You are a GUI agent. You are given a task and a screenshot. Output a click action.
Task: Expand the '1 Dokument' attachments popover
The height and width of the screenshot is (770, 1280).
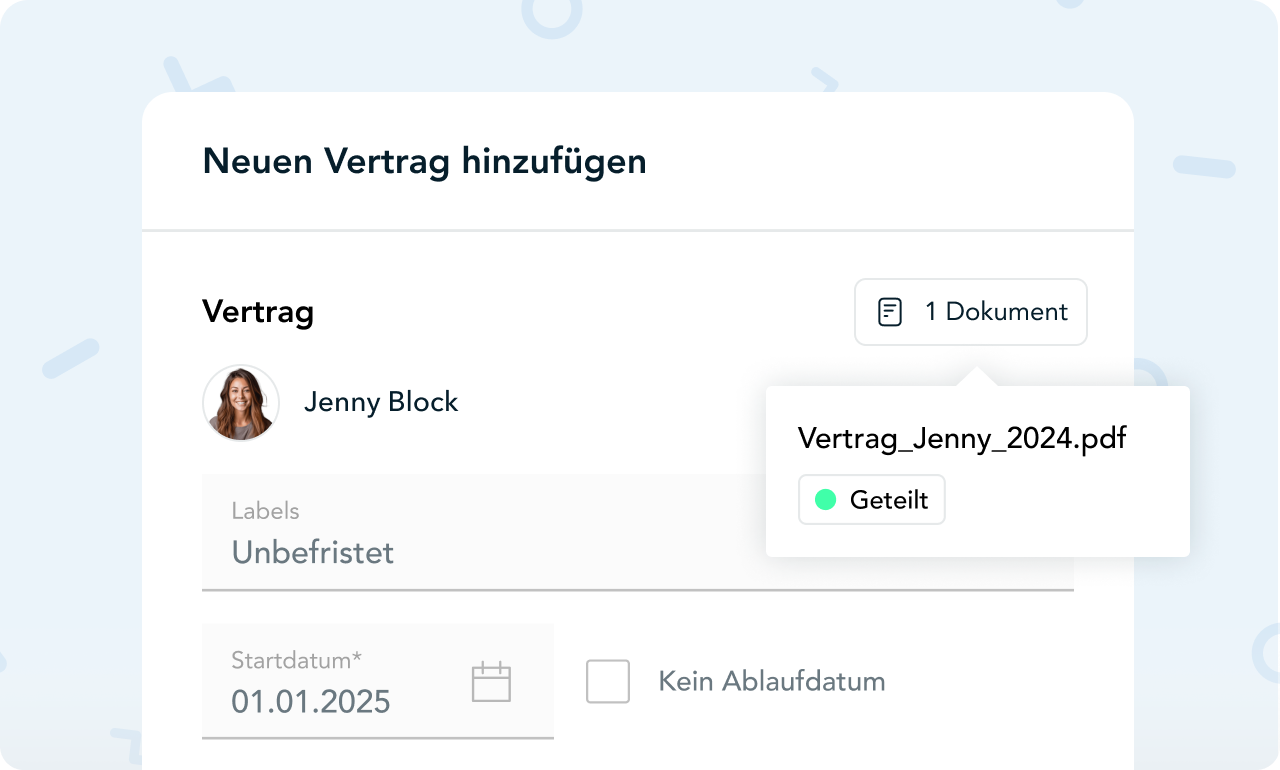(970, 312)
